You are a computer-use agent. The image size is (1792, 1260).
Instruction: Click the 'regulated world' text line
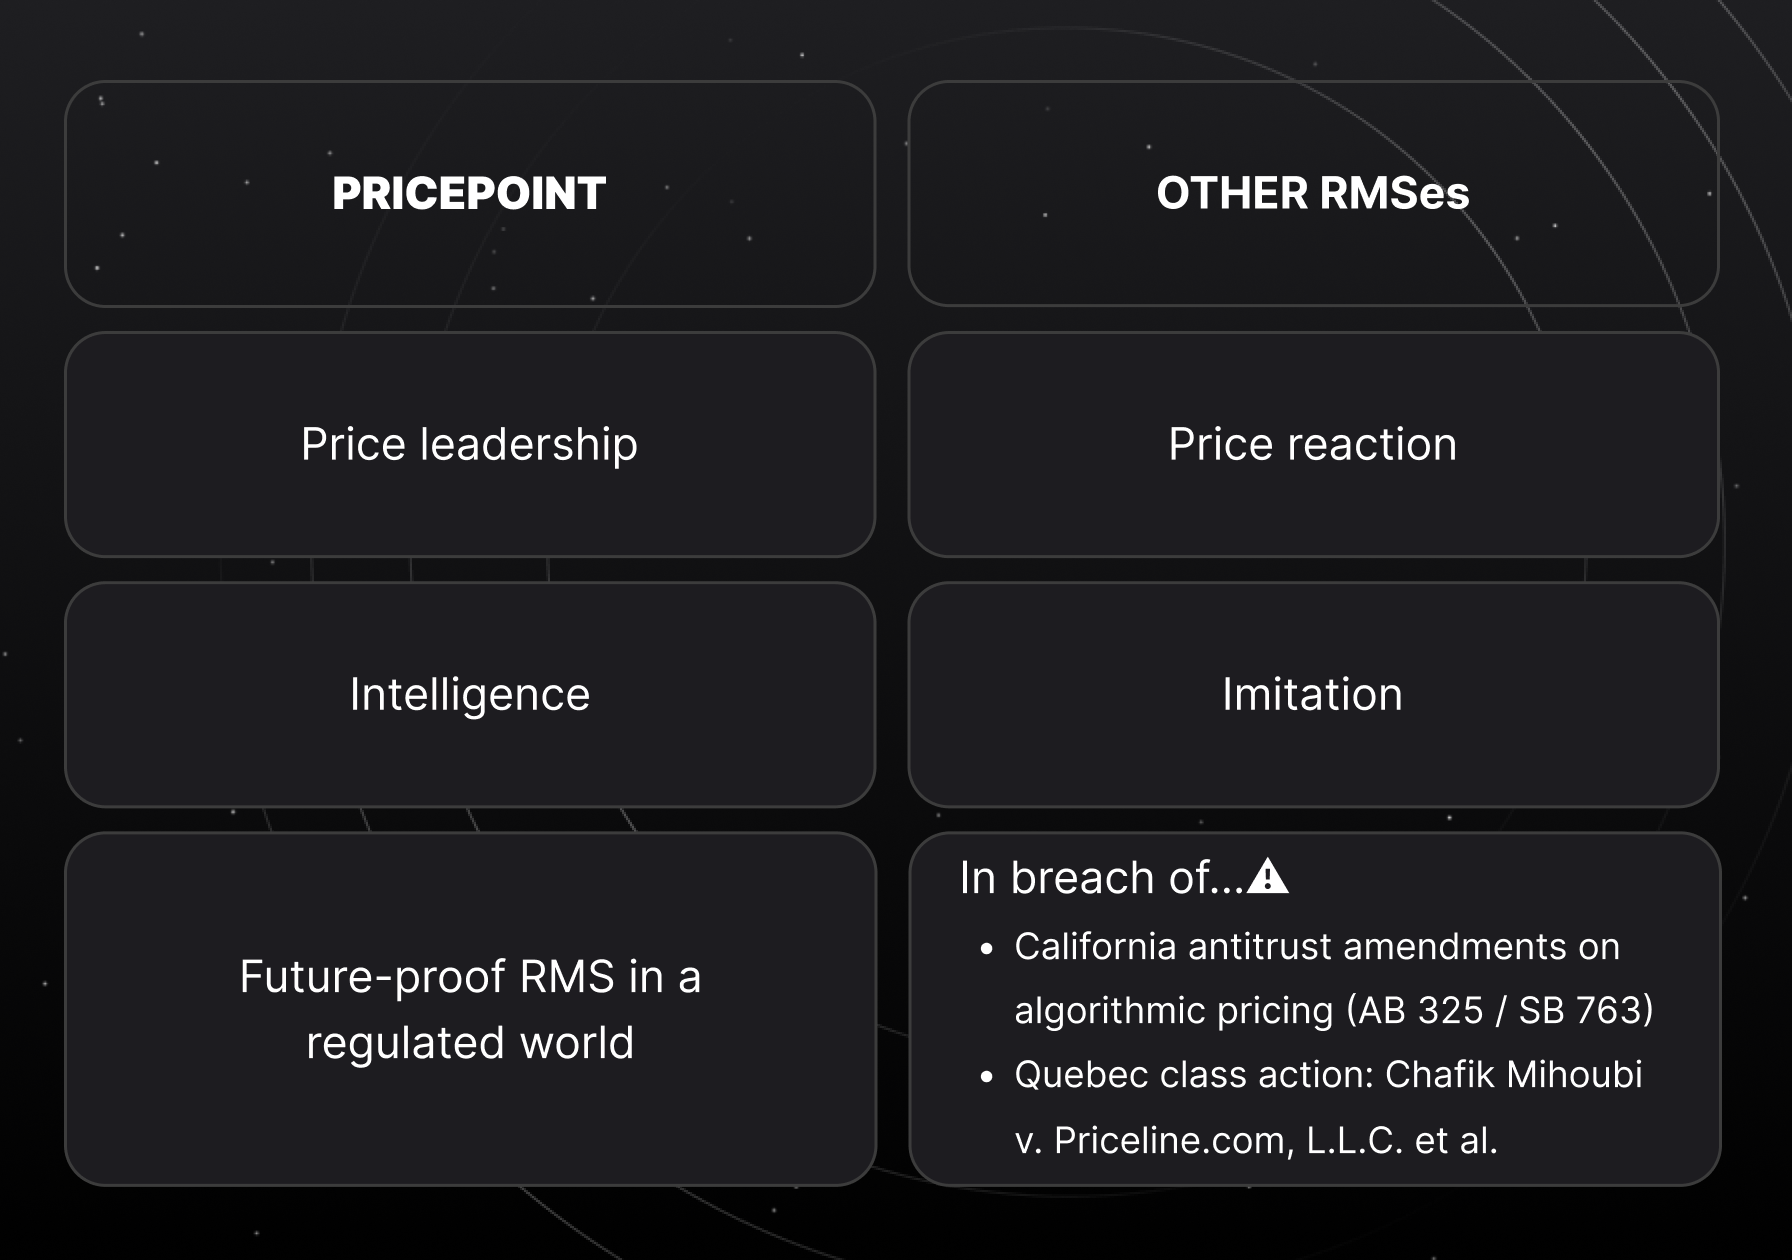470,1042
